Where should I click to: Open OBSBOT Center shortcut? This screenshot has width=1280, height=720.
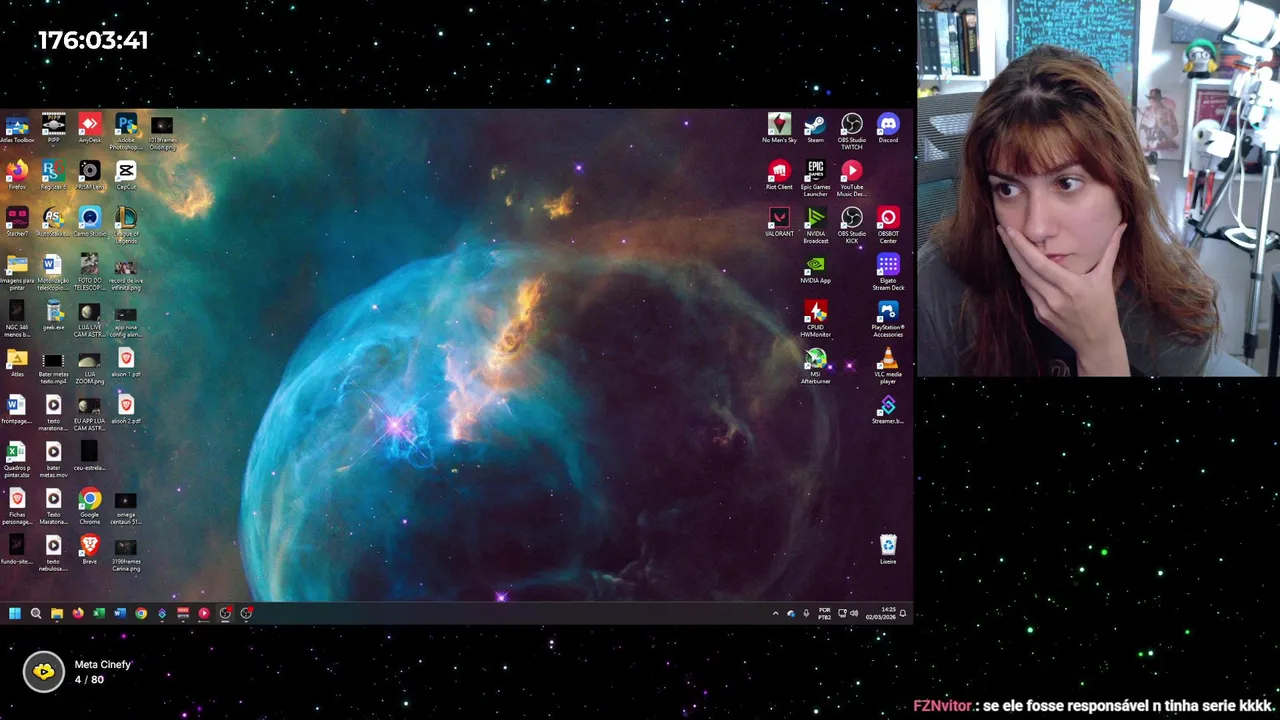pyautogui.click(x=888, y=225)
